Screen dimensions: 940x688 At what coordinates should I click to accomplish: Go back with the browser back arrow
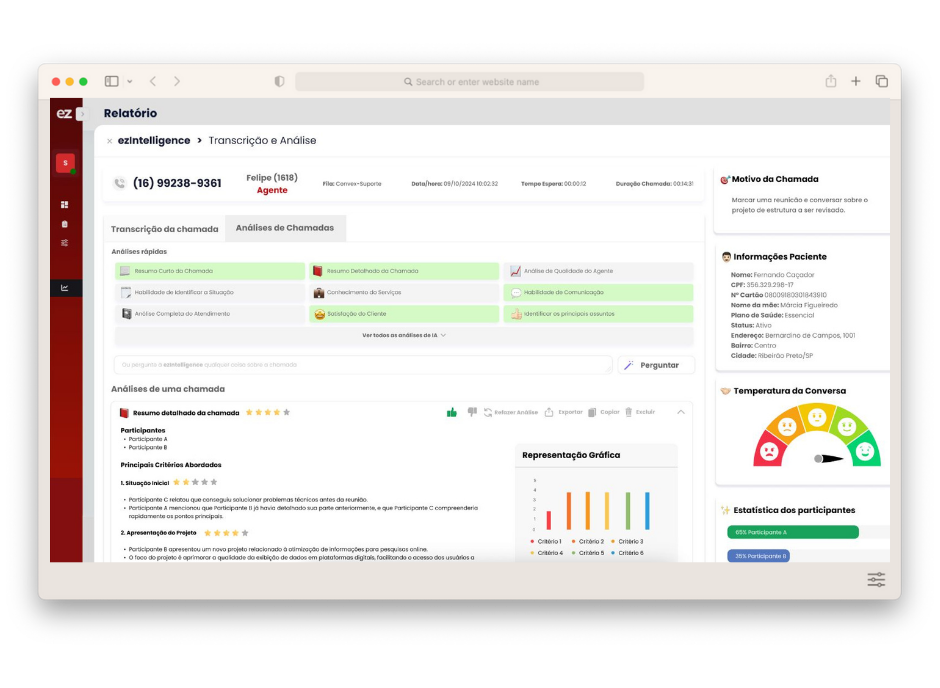[153, 82]
